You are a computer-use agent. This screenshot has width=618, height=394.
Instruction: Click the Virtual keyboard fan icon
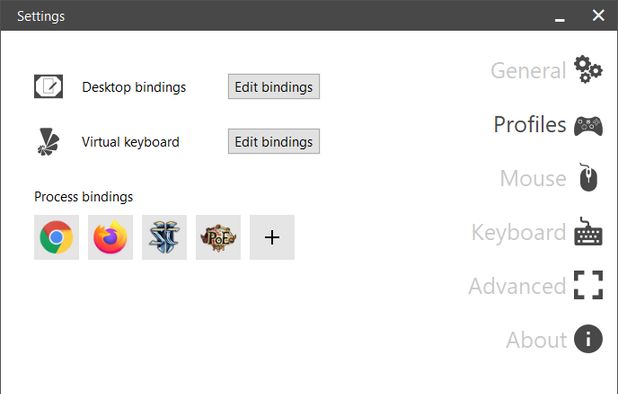click(48, 141)
